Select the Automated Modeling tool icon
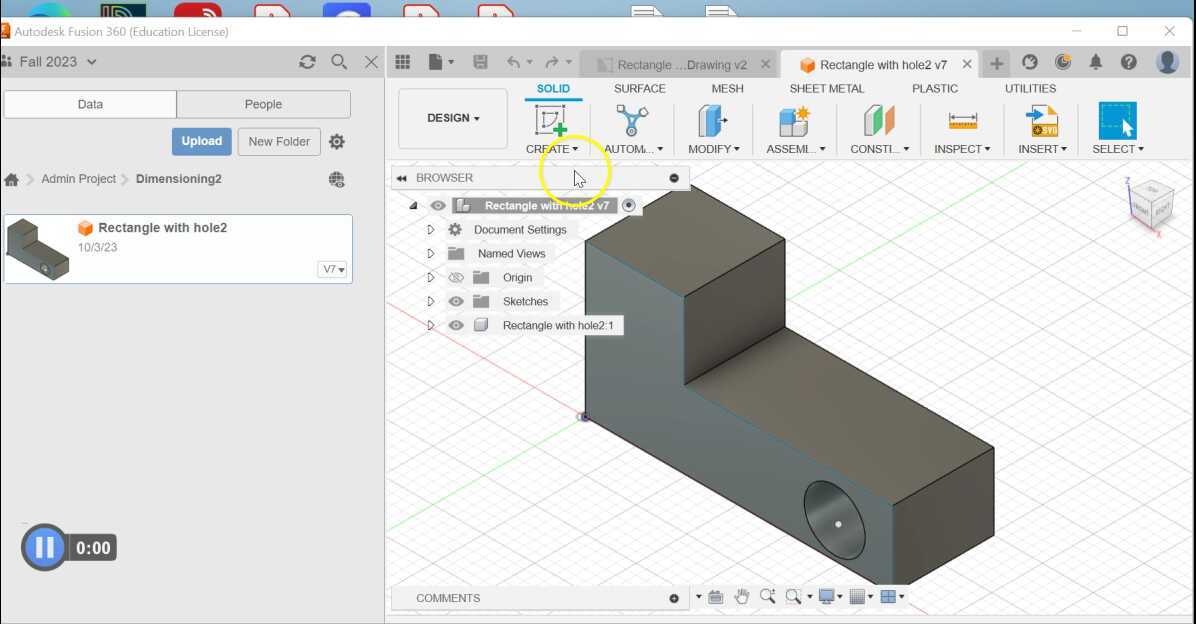This screenshot has height=624, width=1196. [632, 121]
